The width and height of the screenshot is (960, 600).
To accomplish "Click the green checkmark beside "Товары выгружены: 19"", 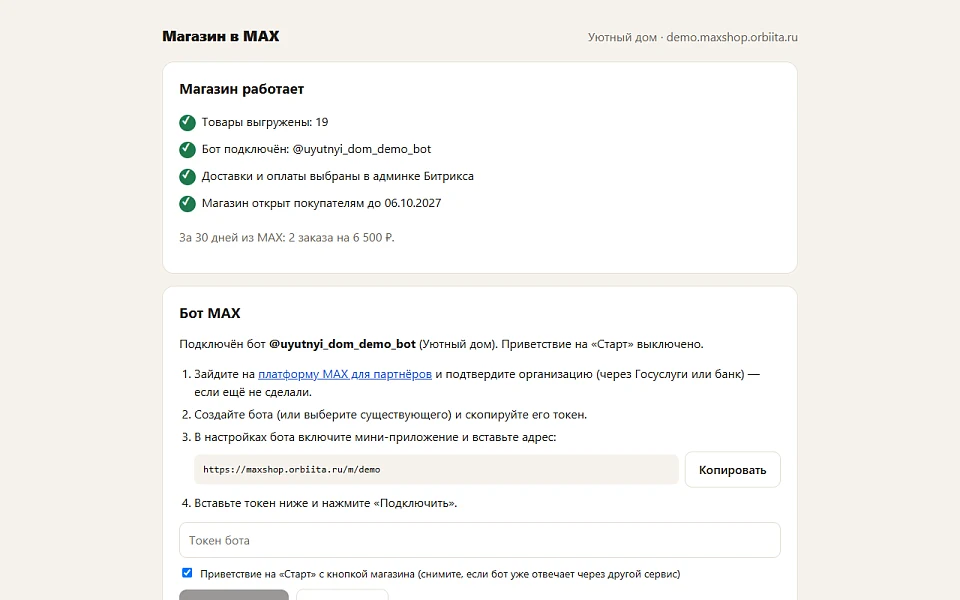I will pyautogui.click(x=187, y=122).
